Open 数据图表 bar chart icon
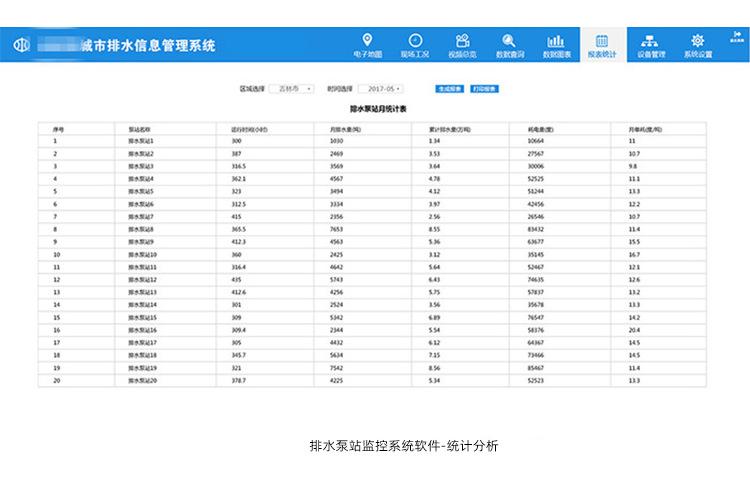750x484 pixels. coord(556,41)
